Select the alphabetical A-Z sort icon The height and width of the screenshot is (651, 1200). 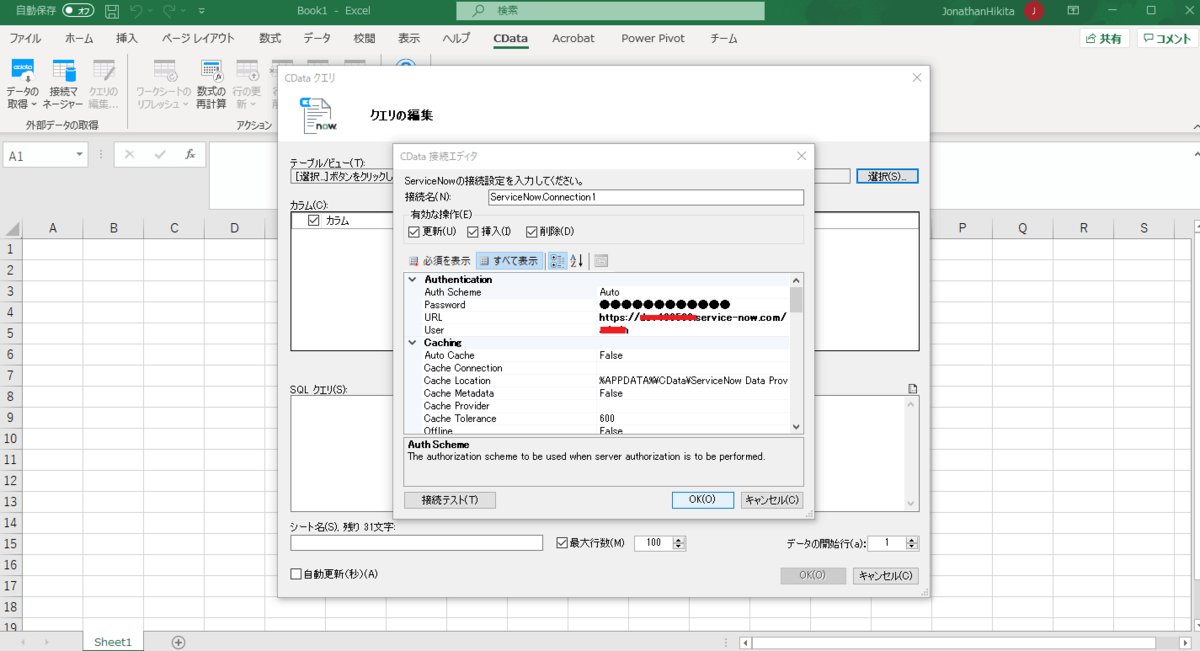pos(577,261)
